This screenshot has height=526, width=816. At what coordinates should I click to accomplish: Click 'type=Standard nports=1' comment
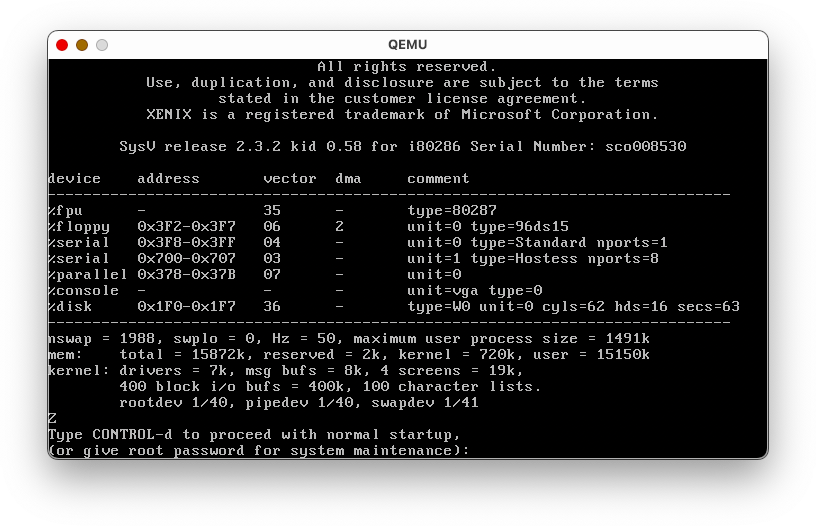pos(569,243)
